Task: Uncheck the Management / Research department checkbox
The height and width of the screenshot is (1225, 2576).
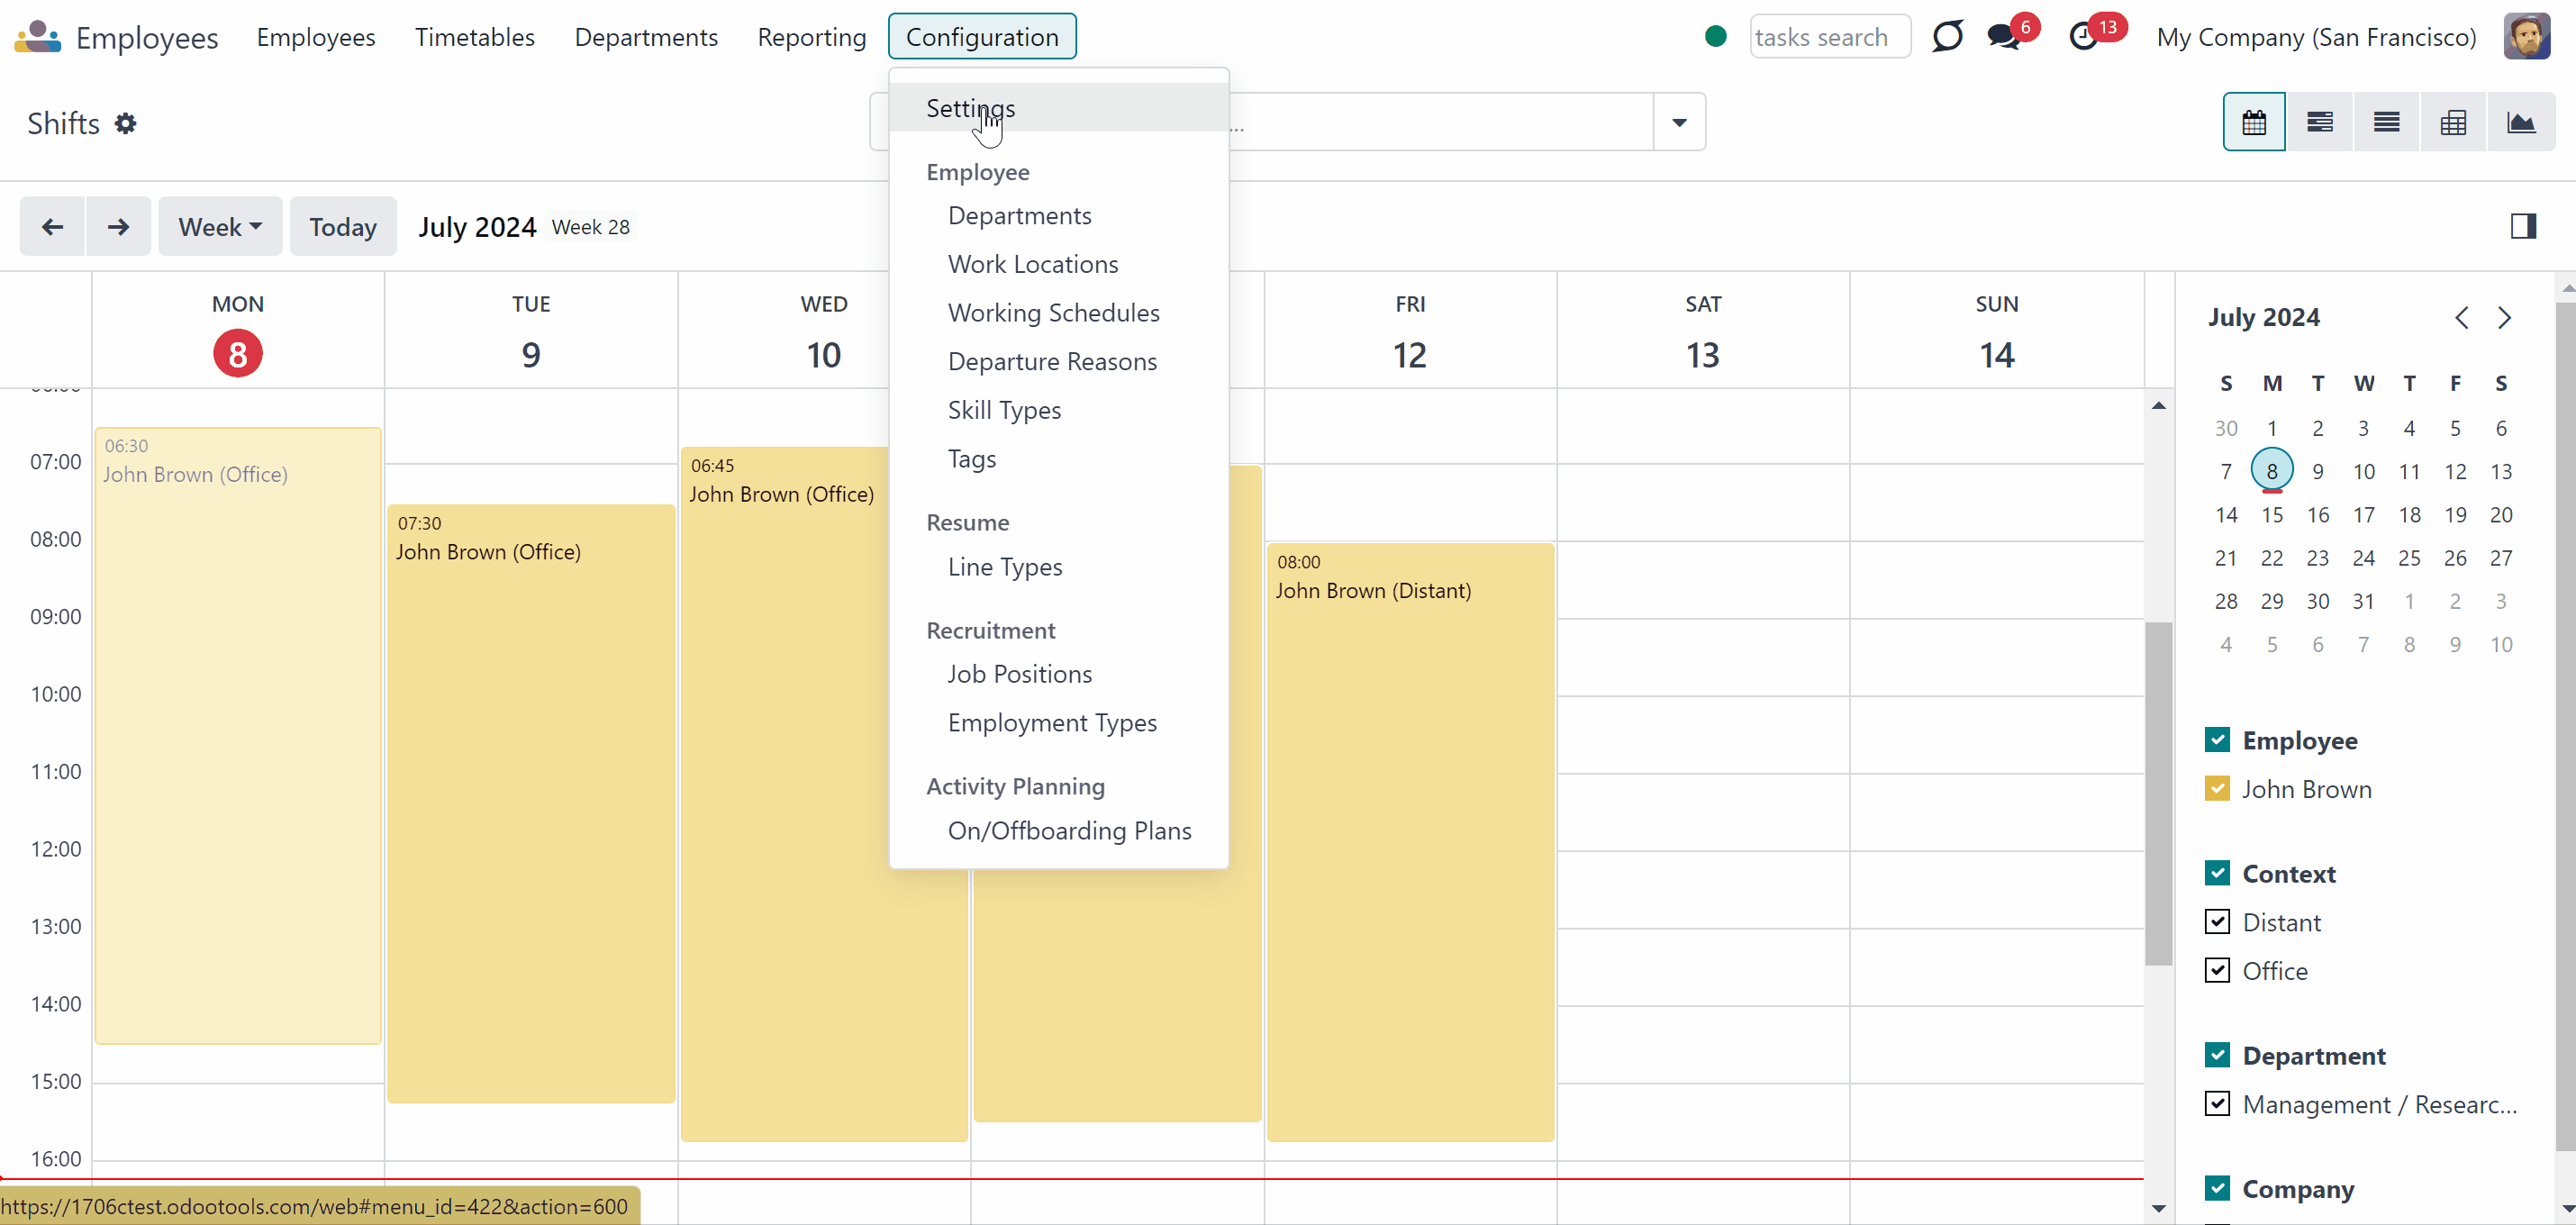Action: coord(2217,1104)
